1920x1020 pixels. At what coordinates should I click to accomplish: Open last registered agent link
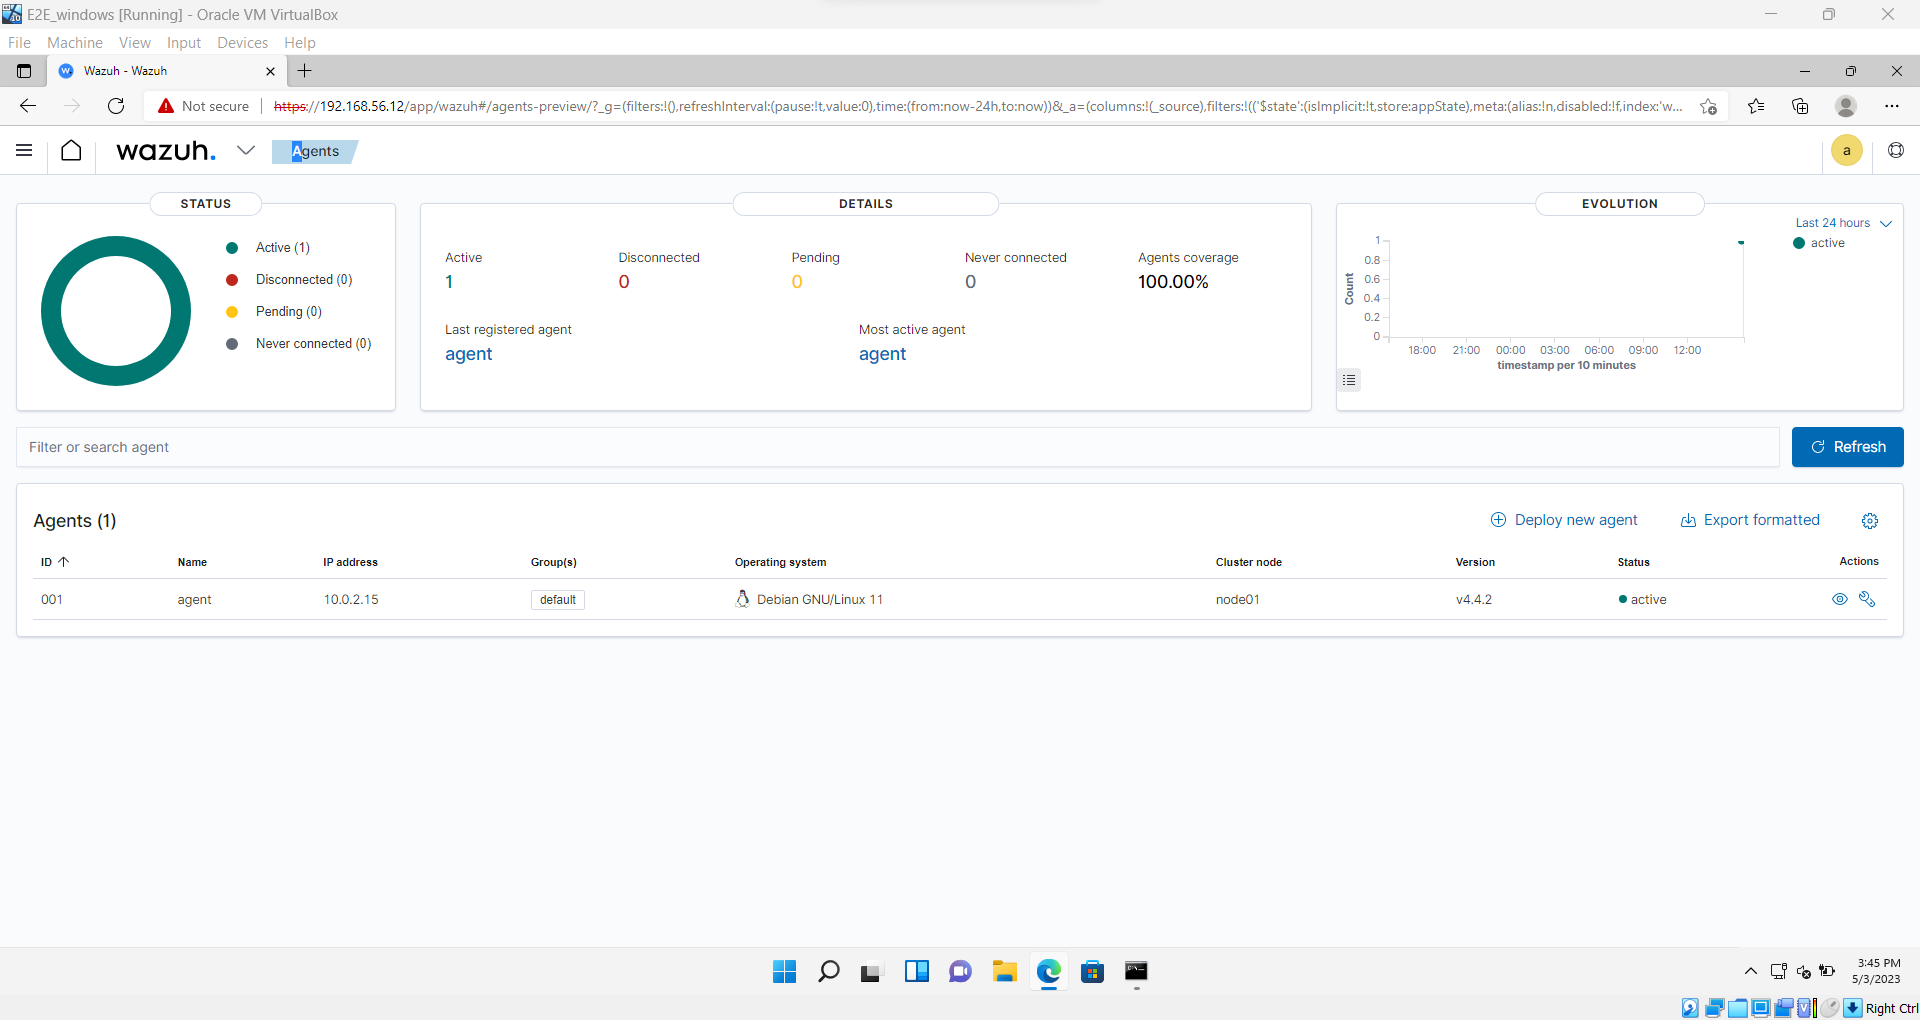click(469, 354)
